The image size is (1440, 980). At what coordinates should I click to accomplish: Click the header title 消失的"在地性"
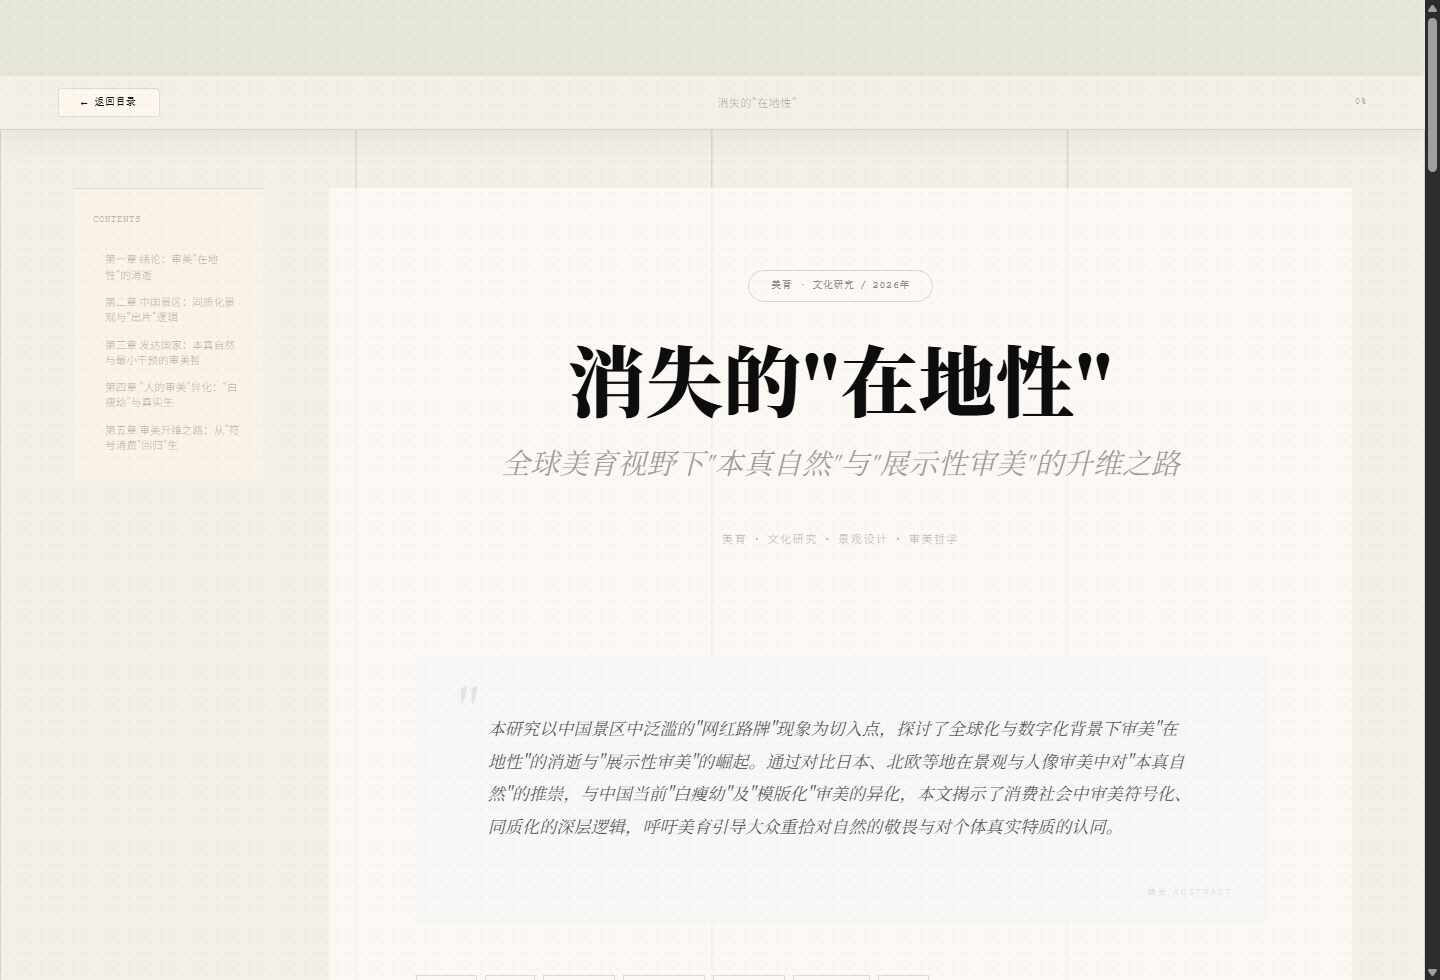(x=756, y=103)
